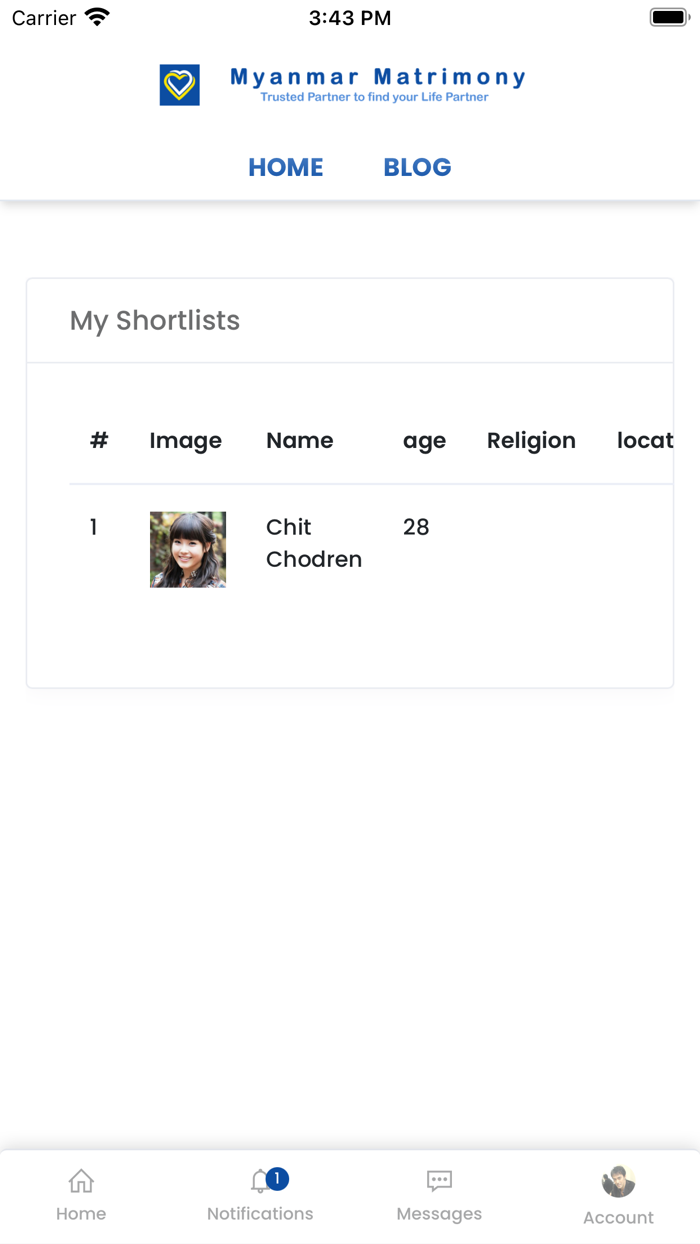Open the Home tab via house icon

(80, 1182)
